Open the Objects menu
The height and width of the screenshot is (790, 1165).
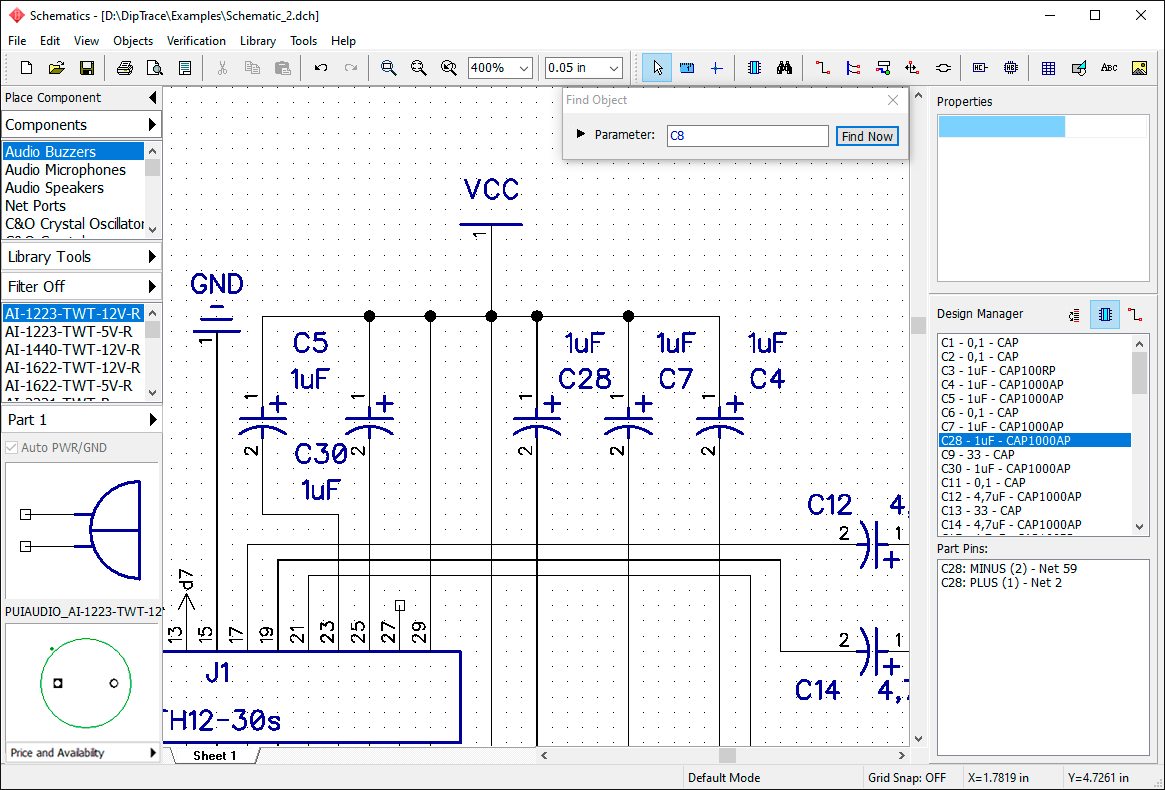click(x=133, y=41)
